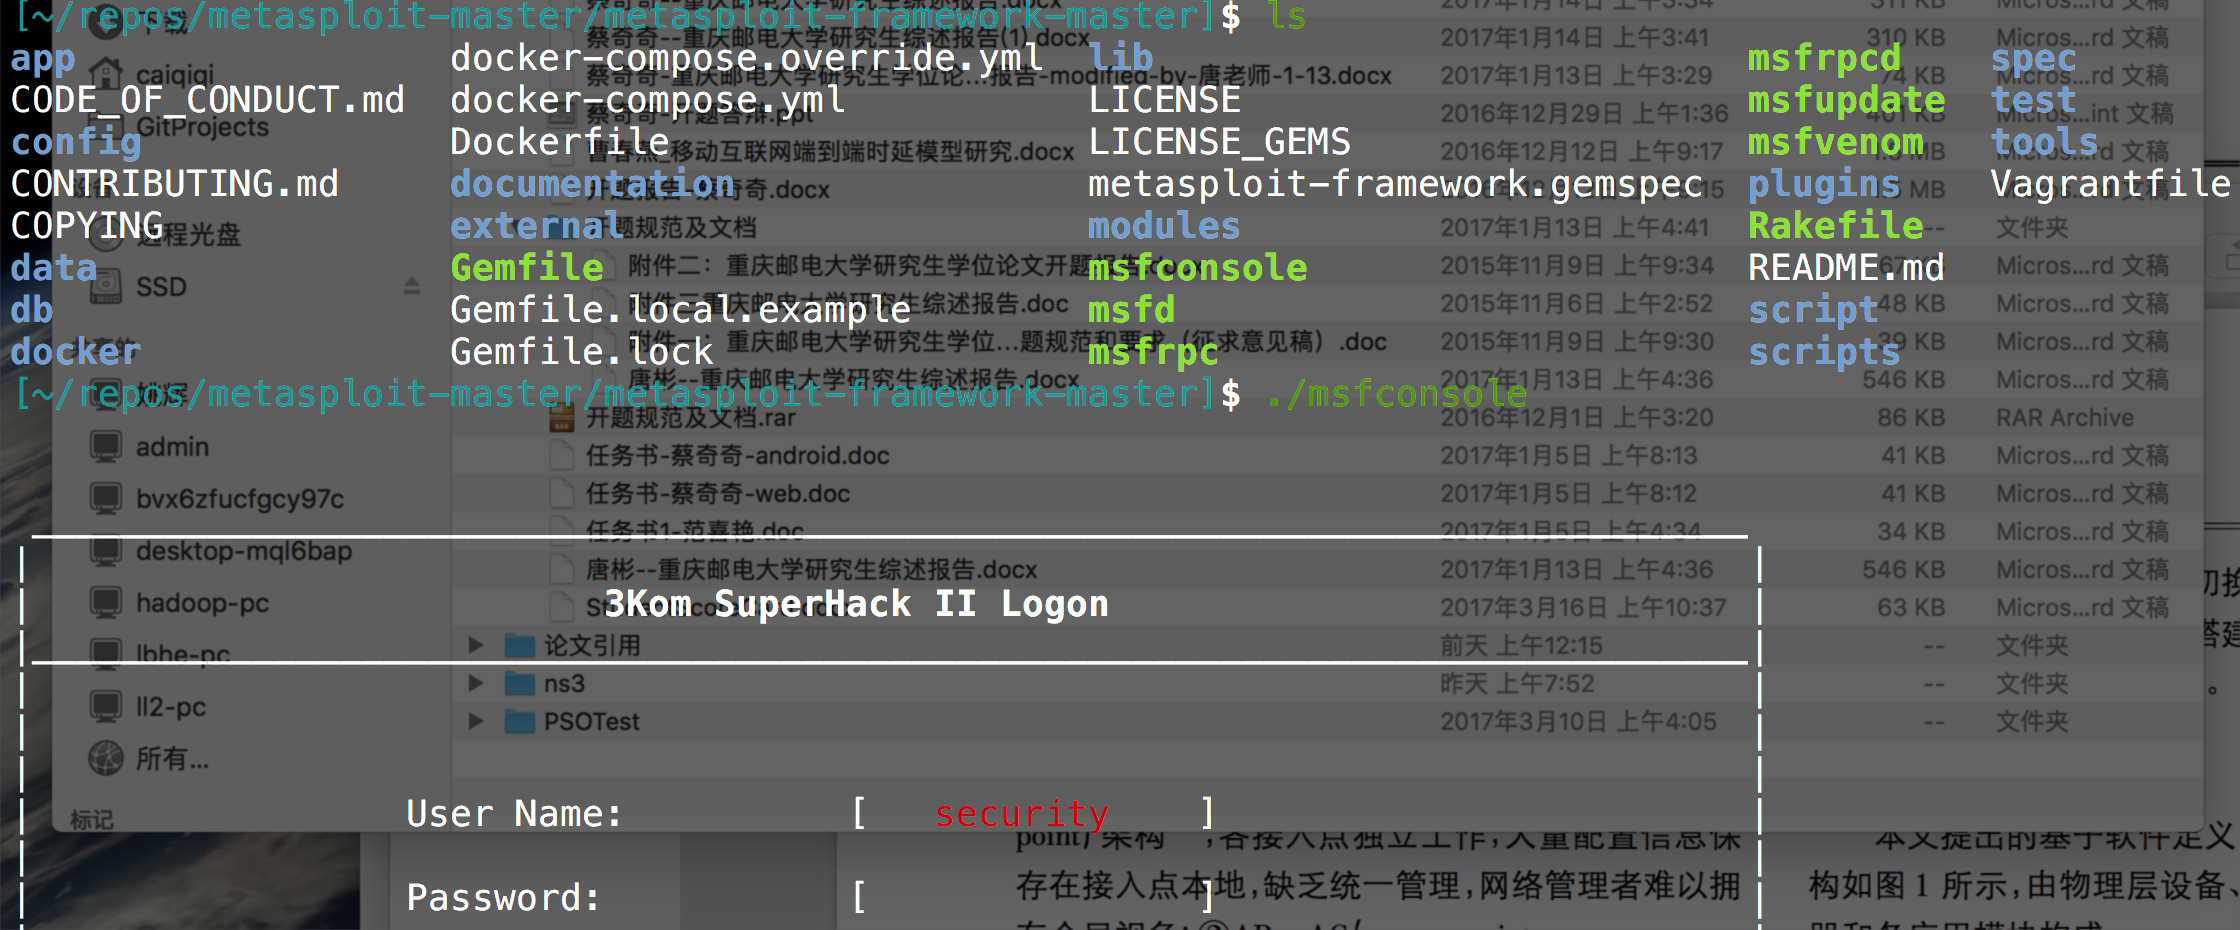Viewport: 2240px width, 930px height.
Task: Expand the 论文引用 folder
Action: 475,645
